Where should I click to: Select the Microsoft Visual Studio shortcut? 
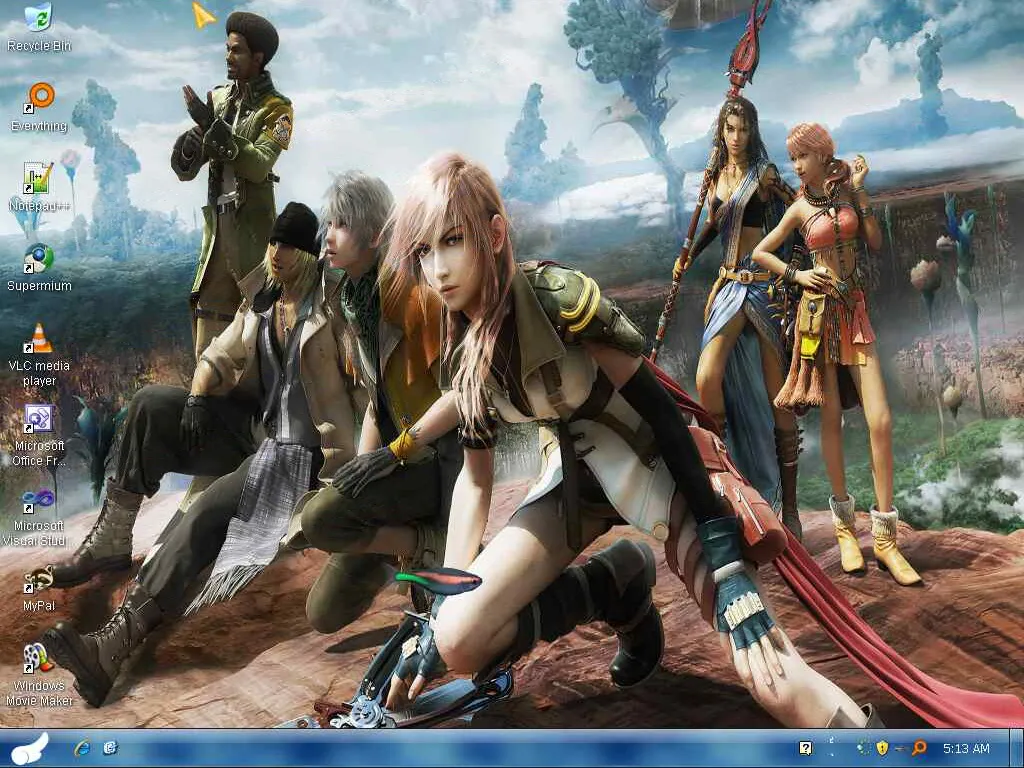point(39,516)
